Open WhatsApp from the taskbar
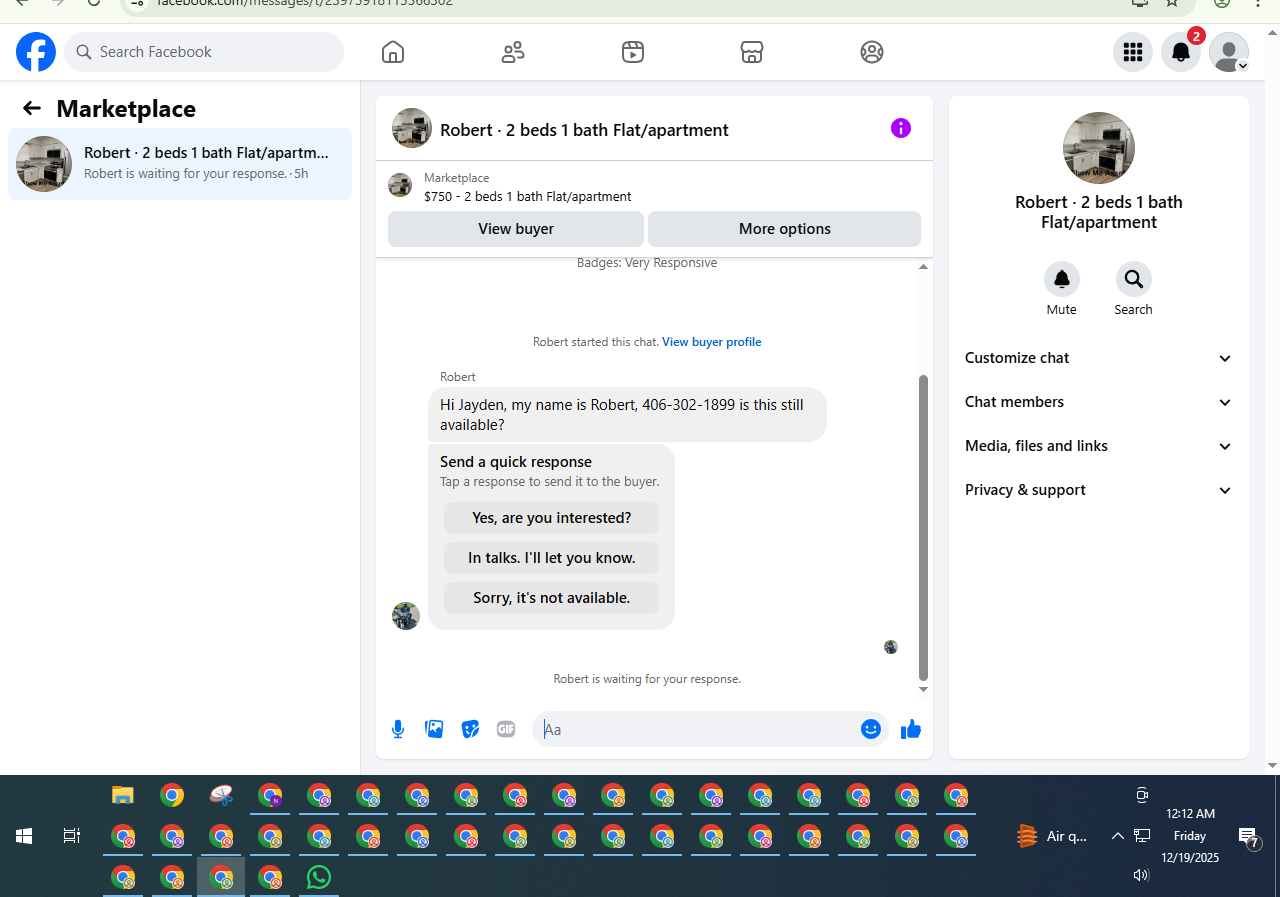 (x=319, y=877)
